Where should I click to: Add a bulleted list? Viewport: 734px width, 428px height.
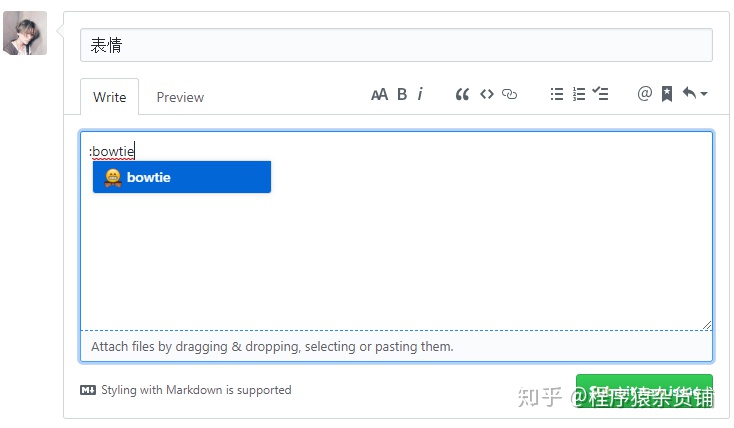[x=557, y=95]
